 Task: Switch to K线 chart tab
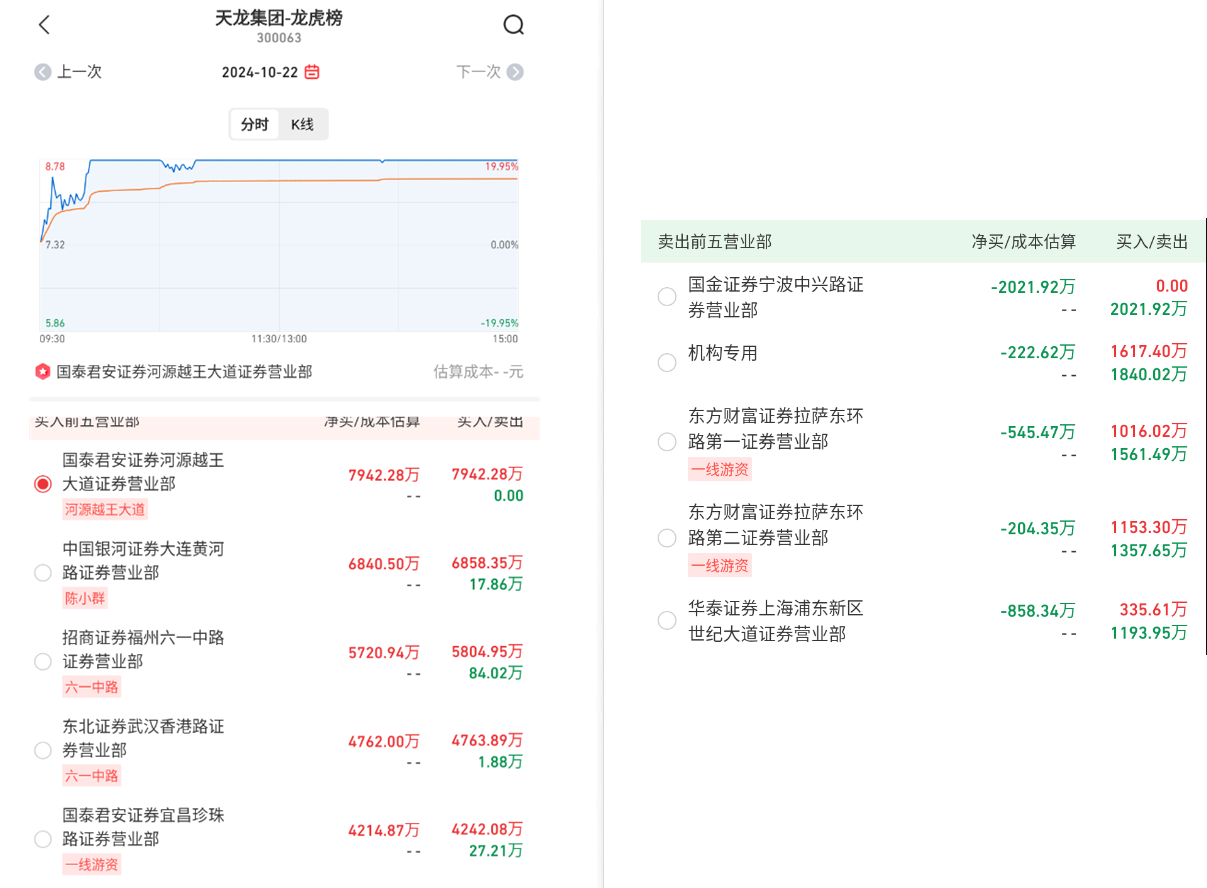point(302,124)
